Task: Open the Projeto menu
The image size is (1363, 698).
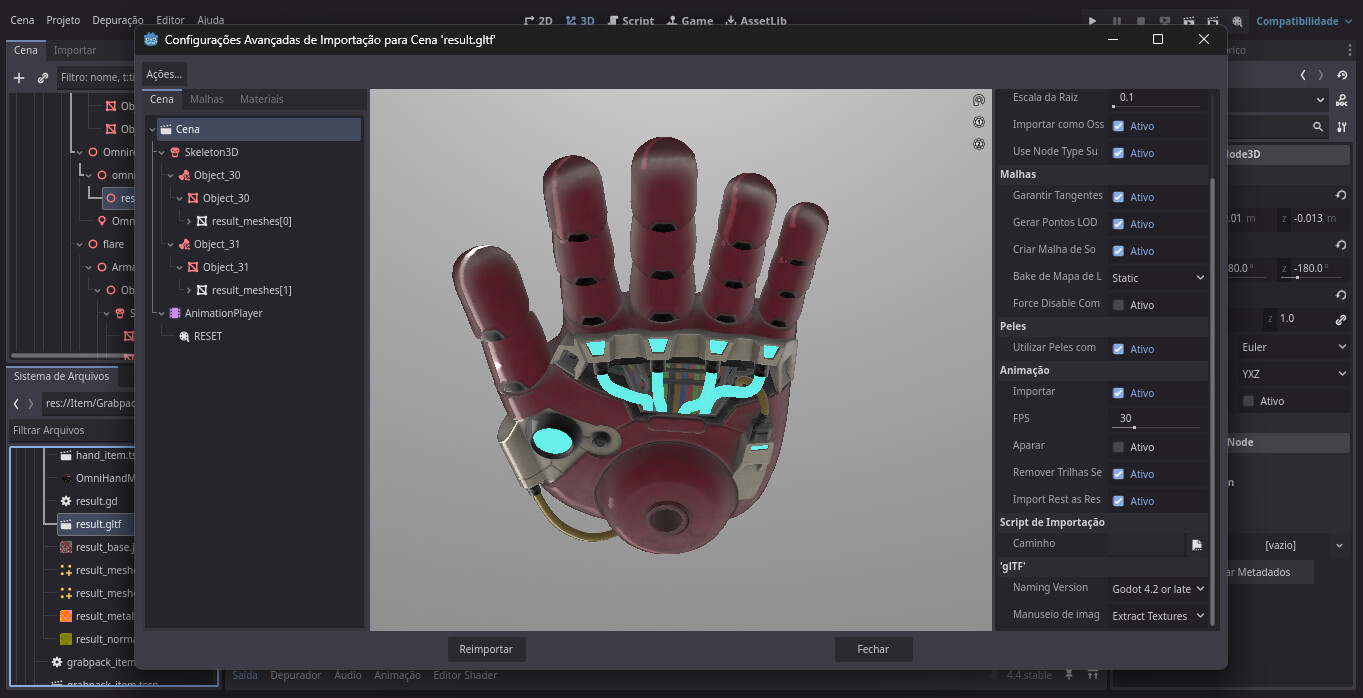Action: pyautogui.click(x=64, y=20)
